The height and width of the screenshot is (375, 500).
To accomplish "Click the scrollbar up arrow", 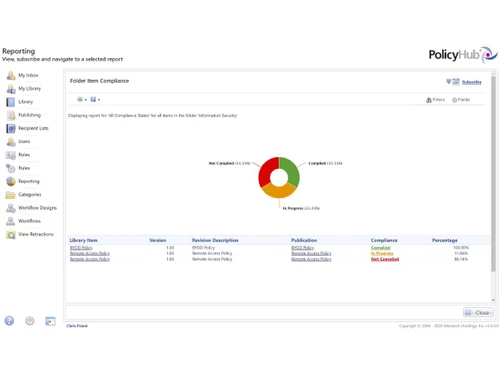I will pyautogui.click(x=493, y=73).
